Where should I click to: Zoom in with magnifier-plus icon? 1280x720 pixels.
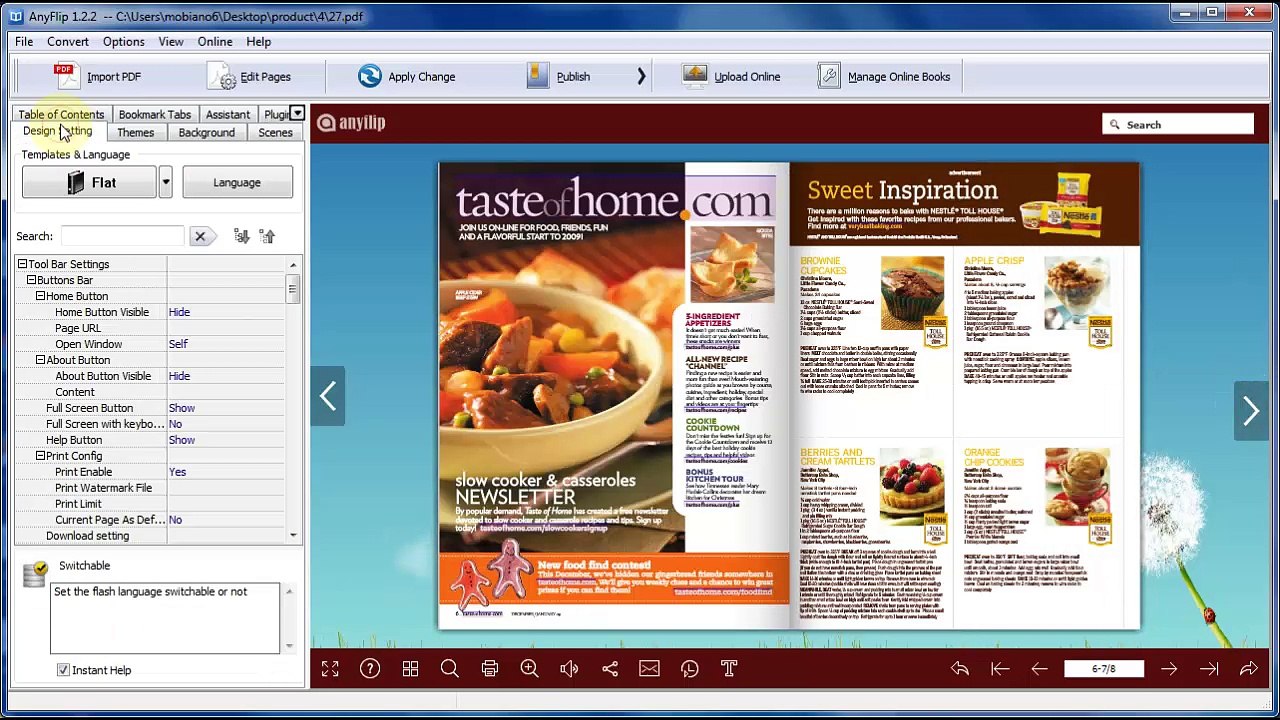530,669
